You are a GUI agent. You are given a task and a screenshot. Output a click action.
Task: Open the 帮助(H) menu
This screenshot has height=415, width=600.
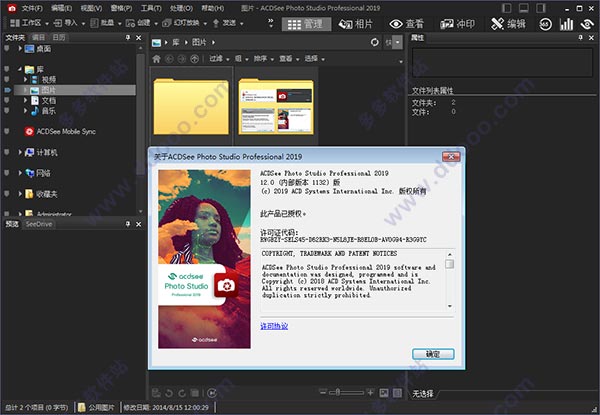[x=213, y=8]
